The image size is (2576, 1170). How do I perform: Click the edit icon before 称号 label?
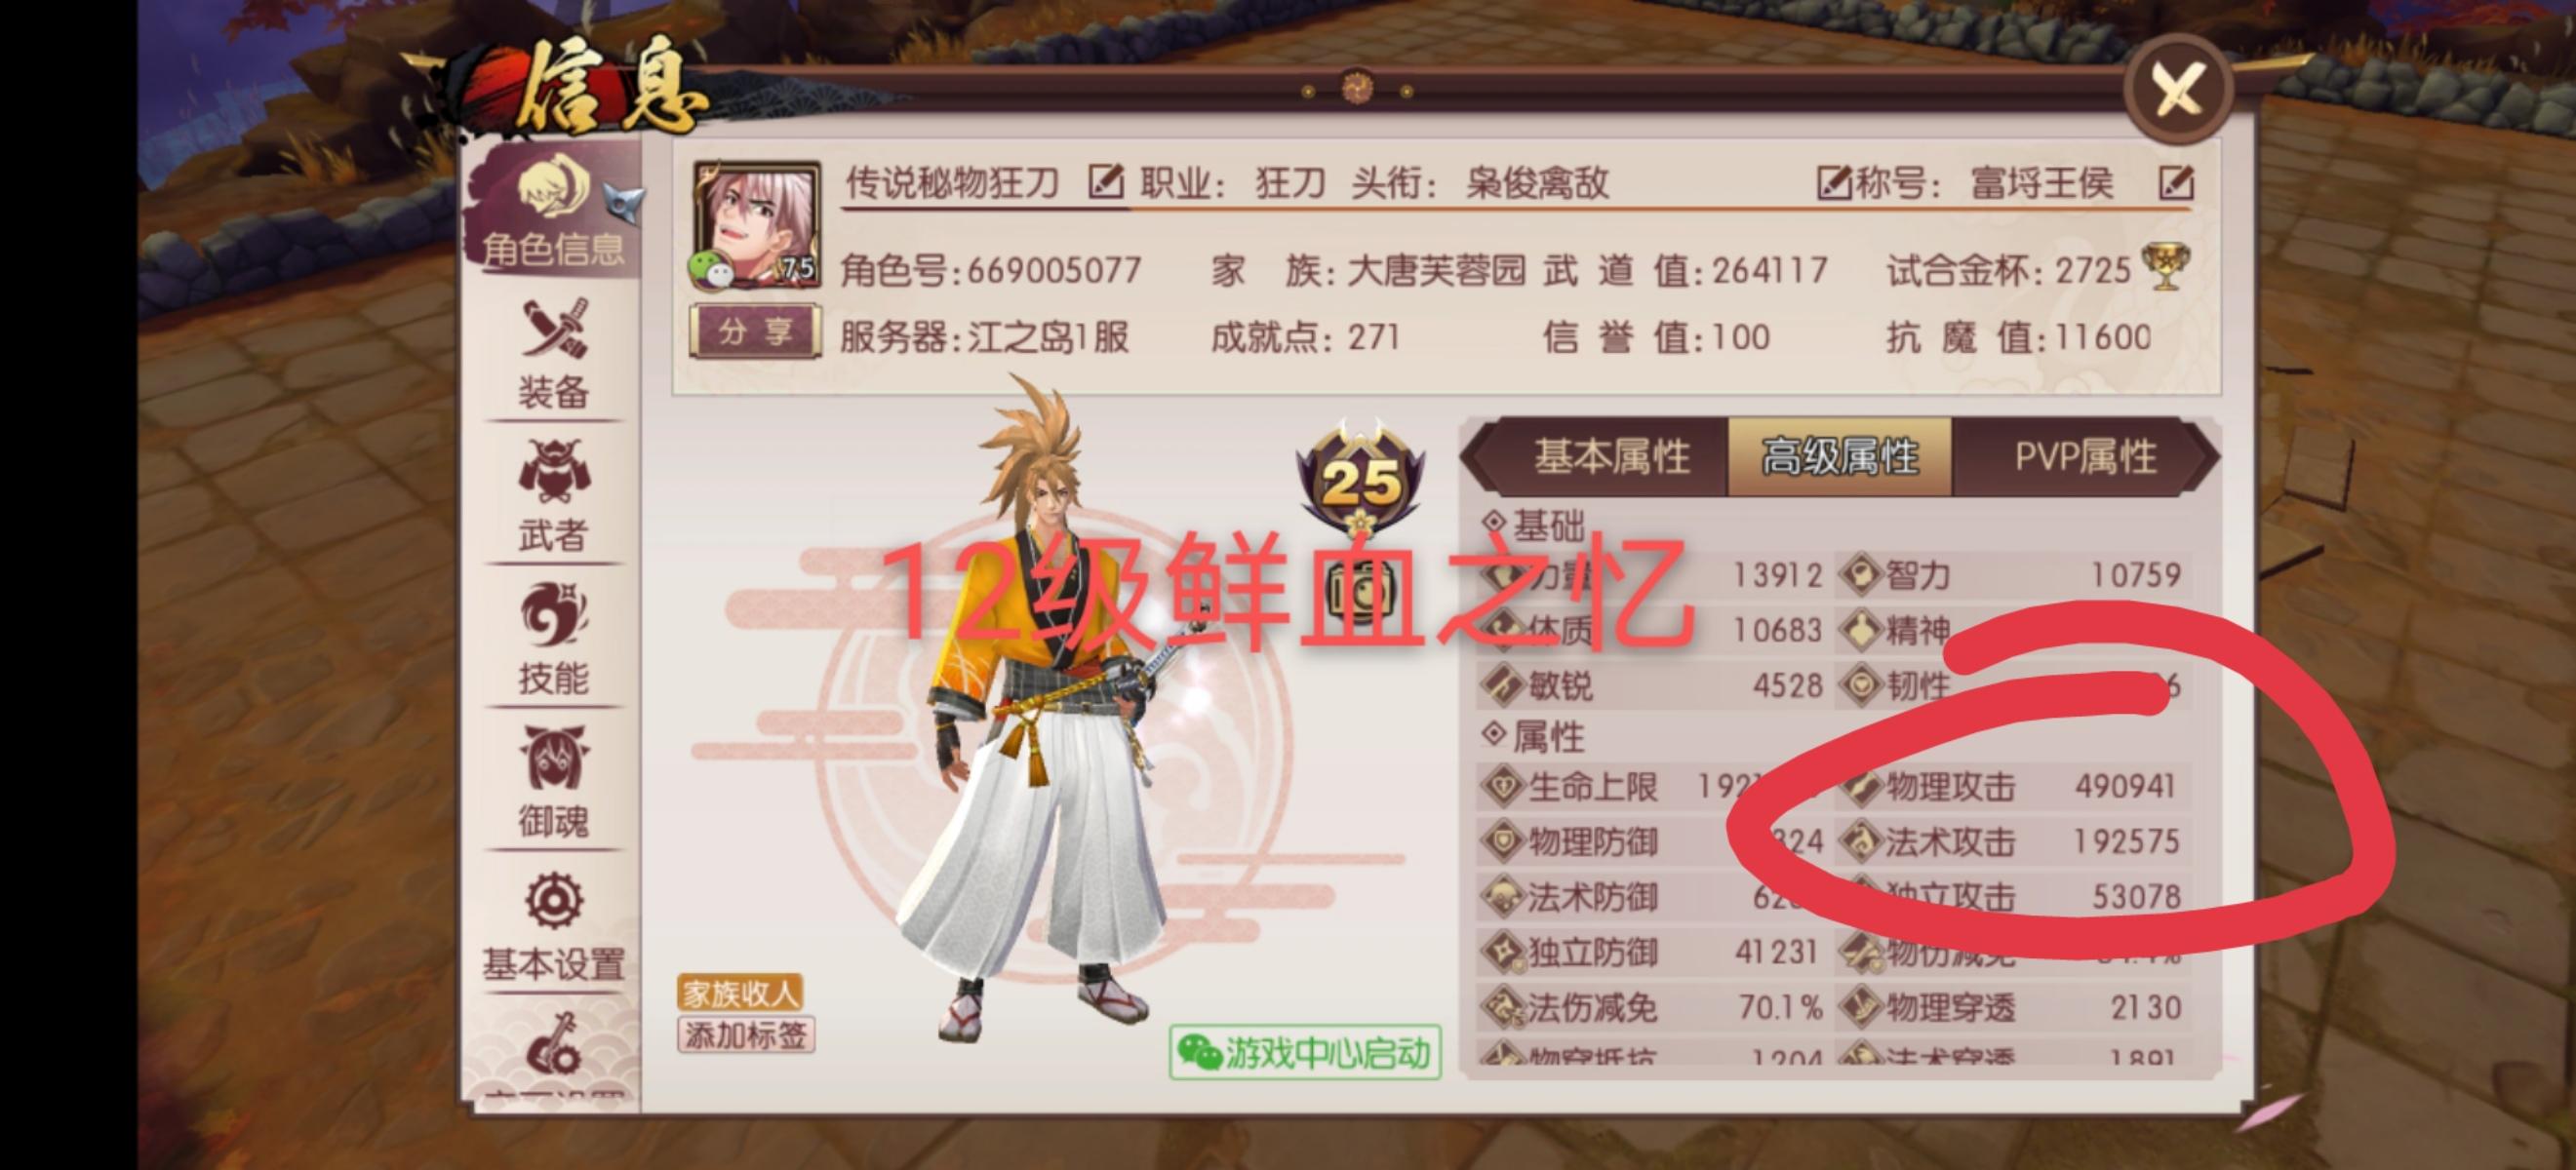[x=1833, y=183]
